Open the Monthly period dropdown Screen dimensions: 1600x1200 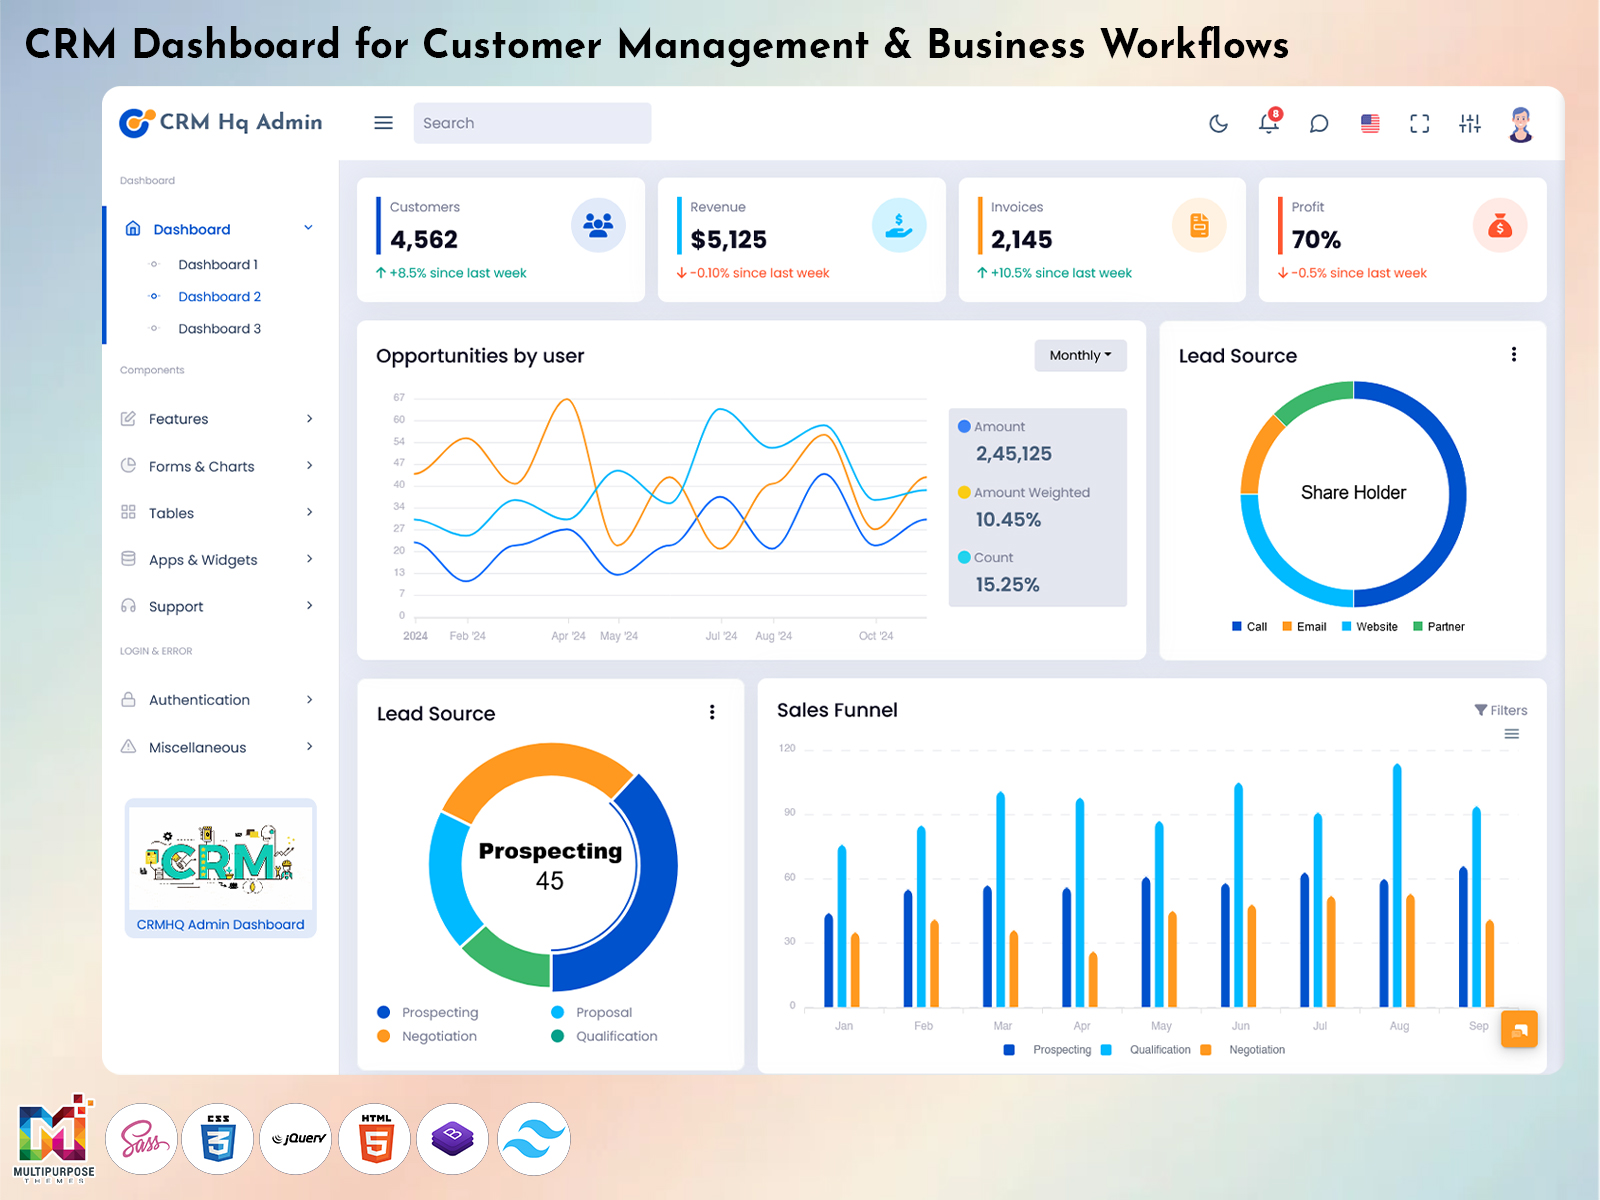click(1080, 355)
